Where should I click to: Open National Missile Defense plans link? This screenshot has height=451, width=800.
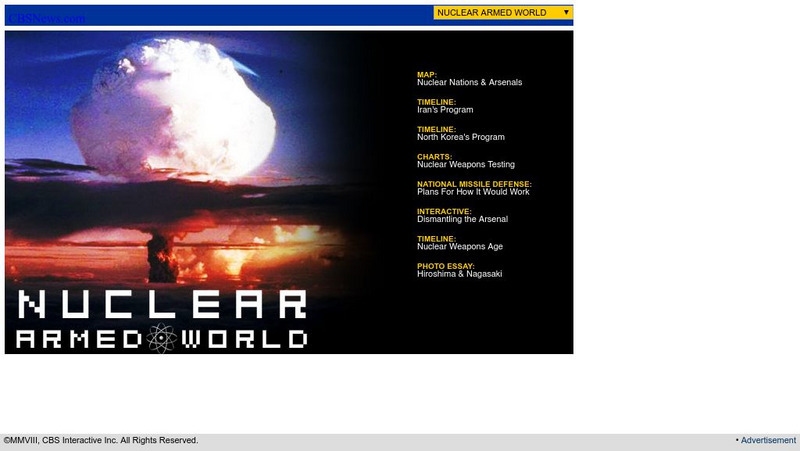[474, 188]
